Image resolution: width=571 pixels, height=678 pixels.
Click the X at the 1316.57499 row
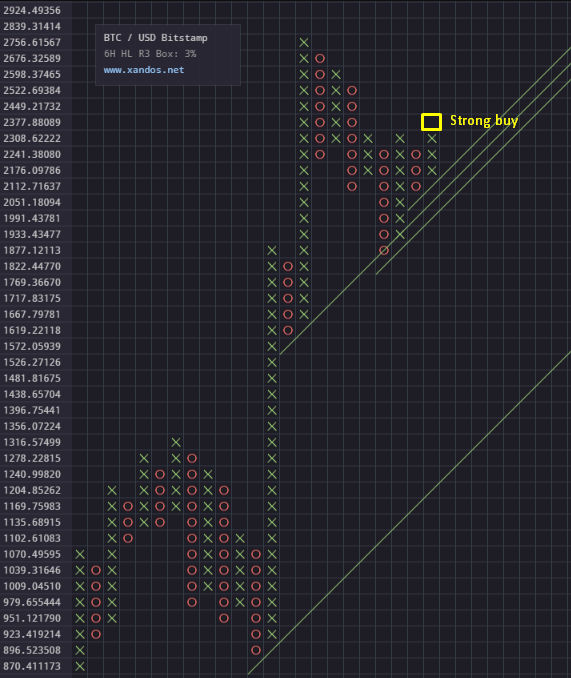pyautogui.click(x=176, y=442)
